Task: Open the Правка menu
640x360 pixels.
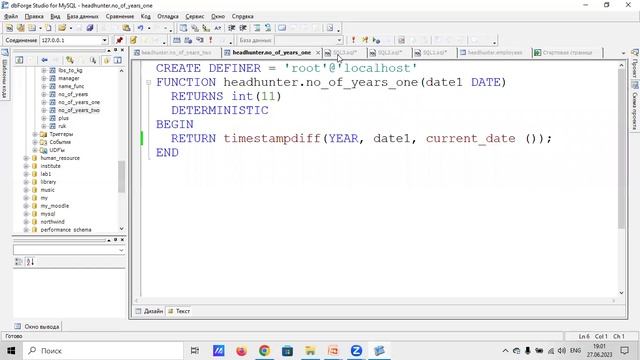Action: pyautogui.click(x=34, y=16)
